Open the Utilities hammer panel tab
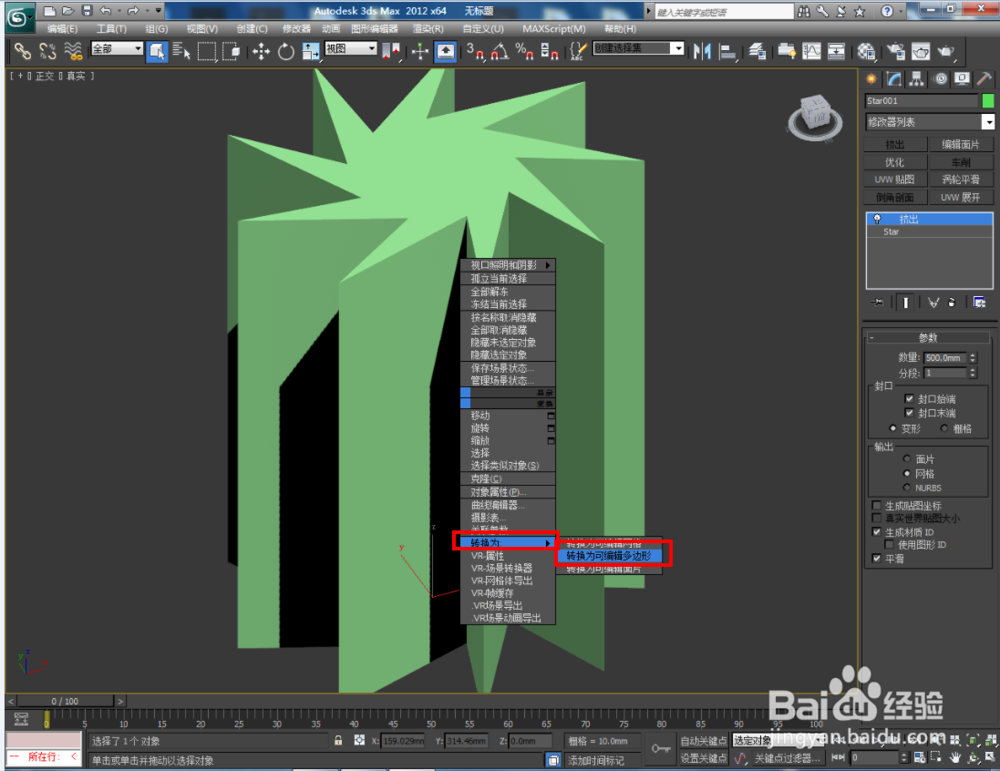This screenshot has width=1000, height=771. tap(984, 79)
